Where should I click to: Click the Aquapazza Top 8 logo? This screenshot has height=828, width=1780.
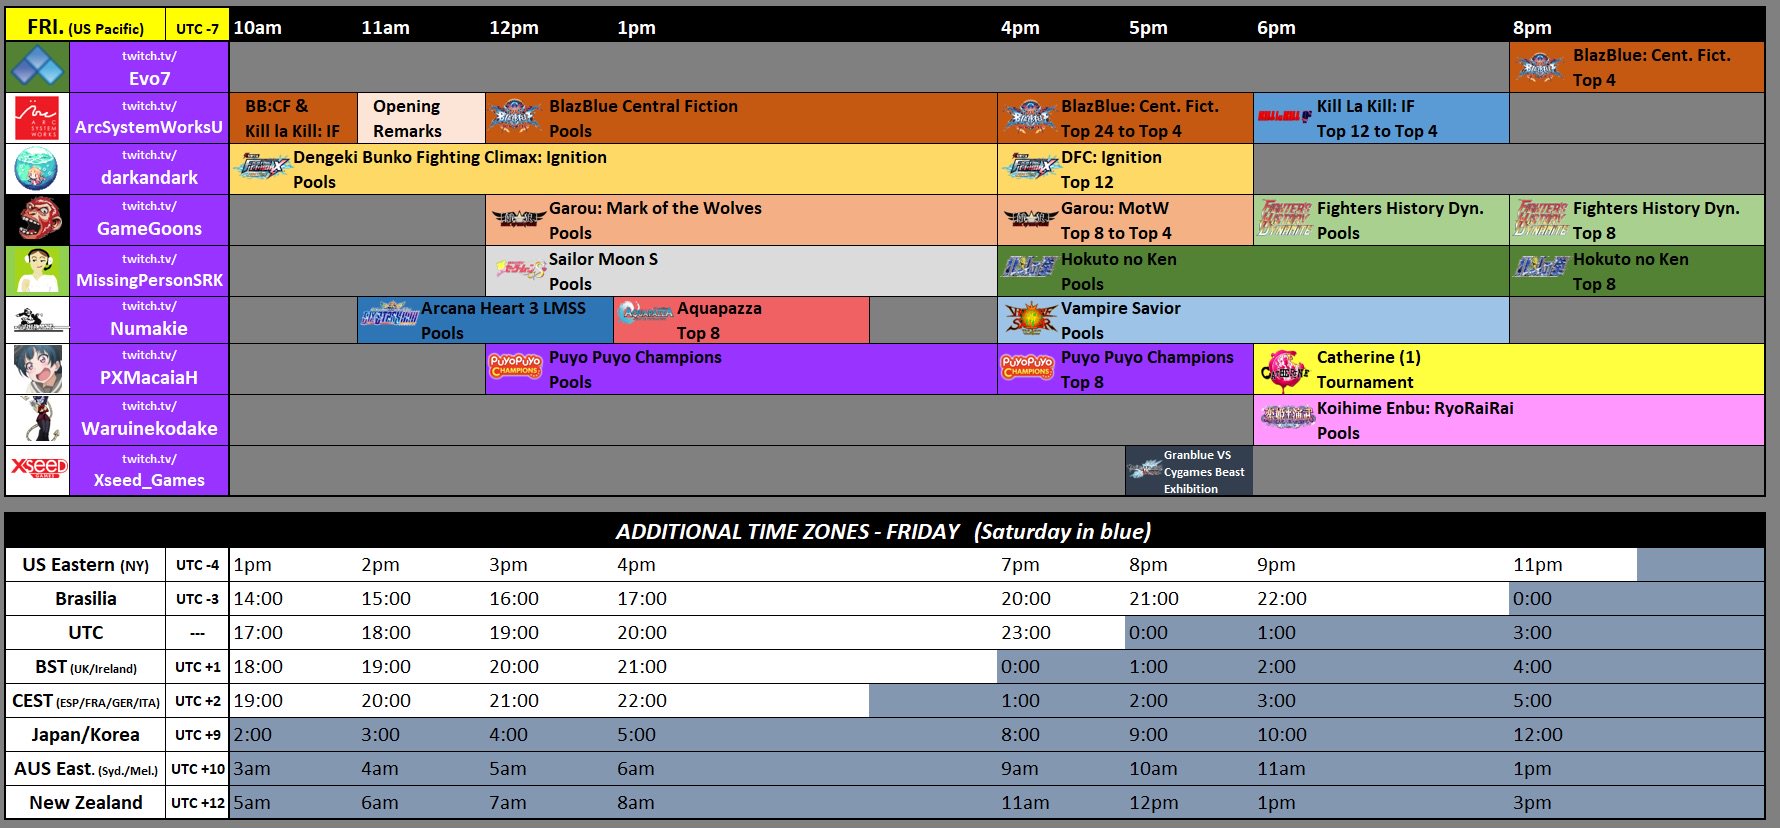click(x=645, y=314)
